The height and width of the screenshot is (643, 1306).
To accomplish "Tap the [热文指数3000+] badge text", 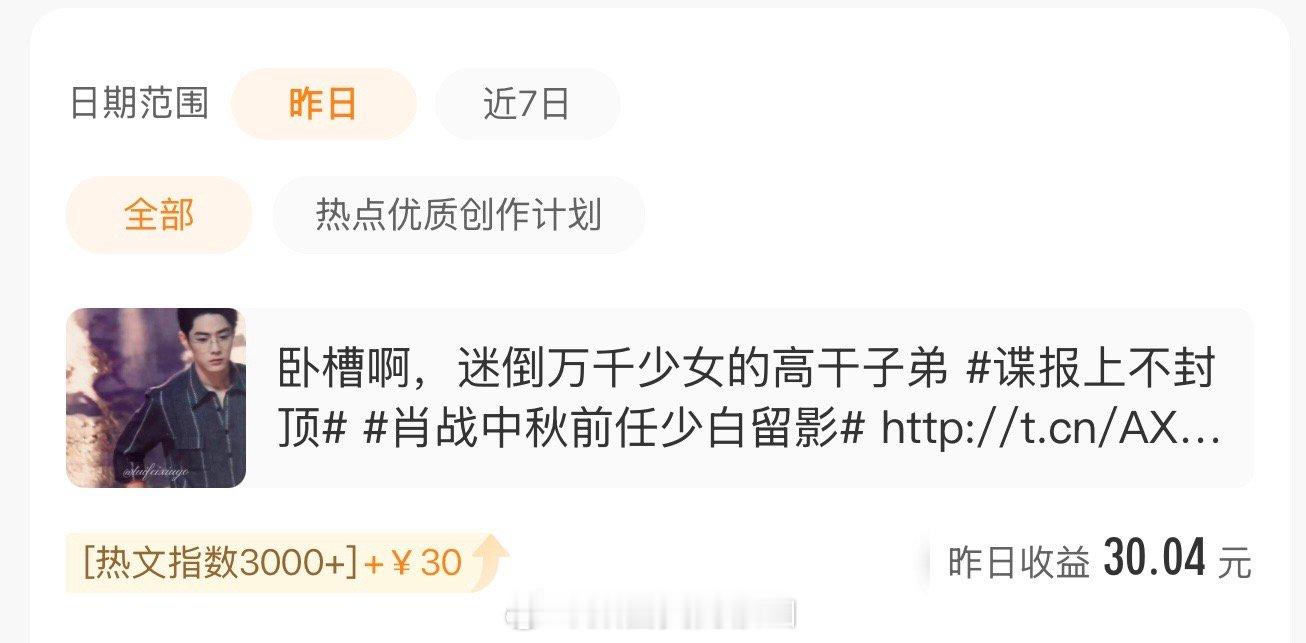I will click(220, 564).
